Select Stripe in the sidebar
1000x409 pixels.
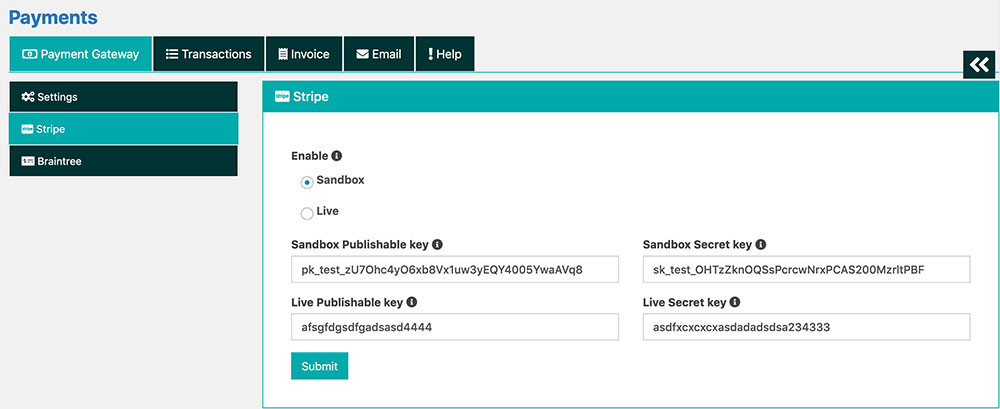pos(123,129)
